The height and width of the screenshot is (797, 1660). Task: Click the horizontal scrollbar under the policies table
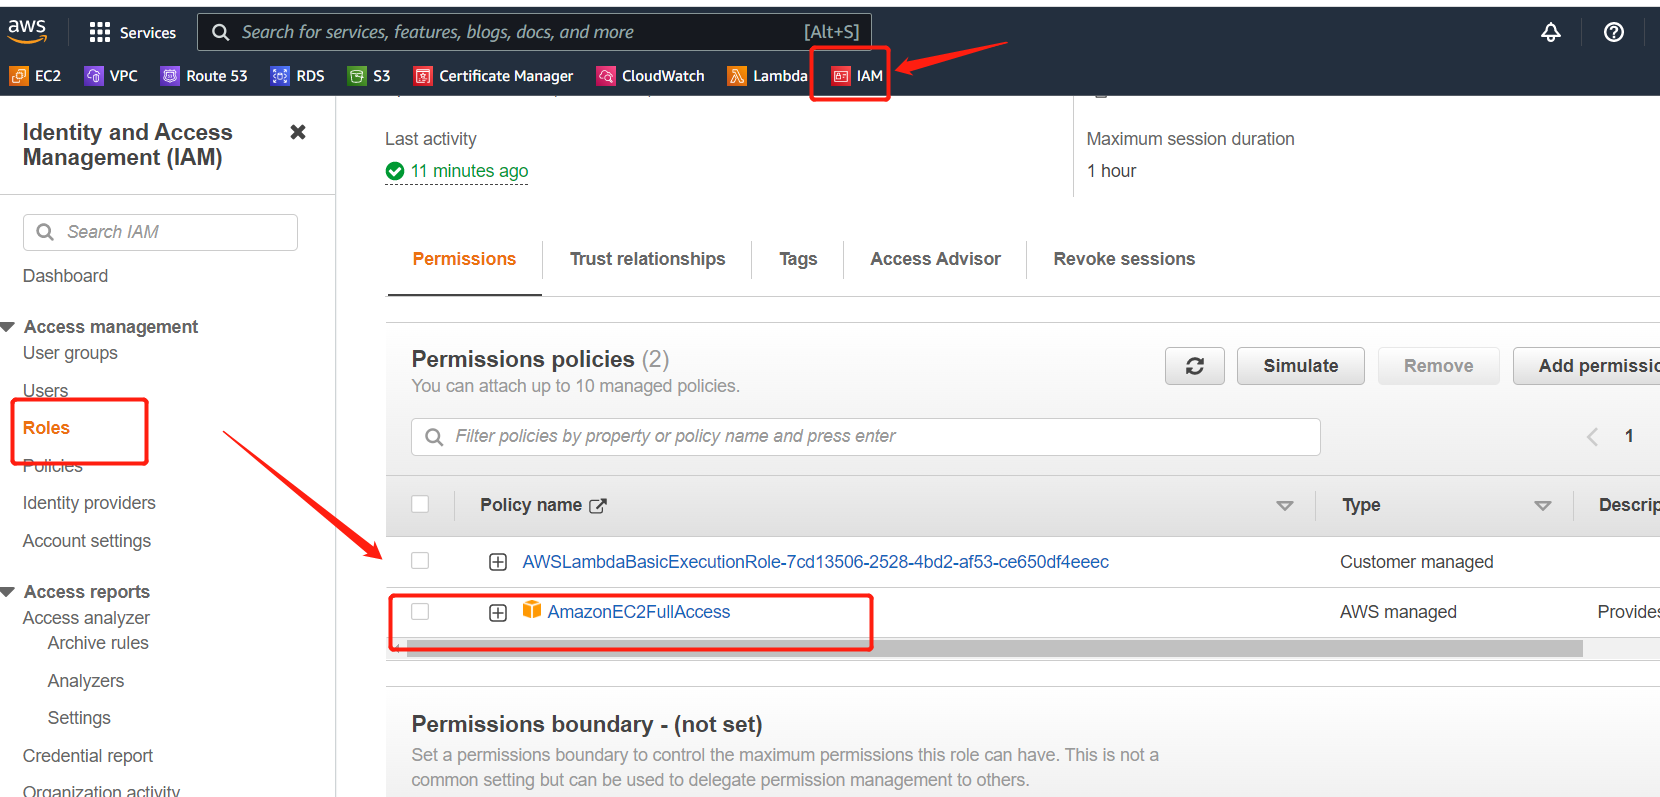[x=990, y=649]
